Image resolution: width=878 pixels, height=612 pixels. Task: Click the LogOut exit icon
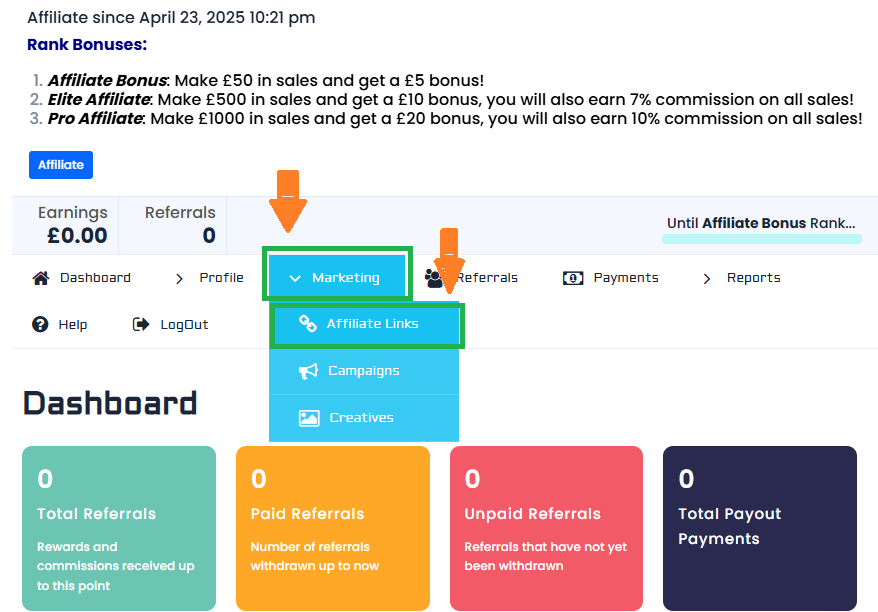pyautogui.click(x=140, y=324)
